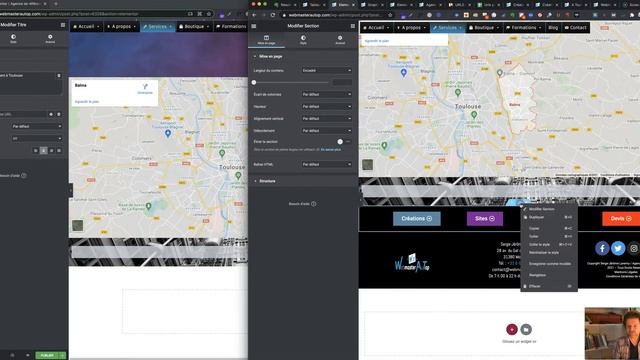Click content width slider handle
Image resolution: width=640 pixels, height=360 pixels.
(x=254, y=82)
